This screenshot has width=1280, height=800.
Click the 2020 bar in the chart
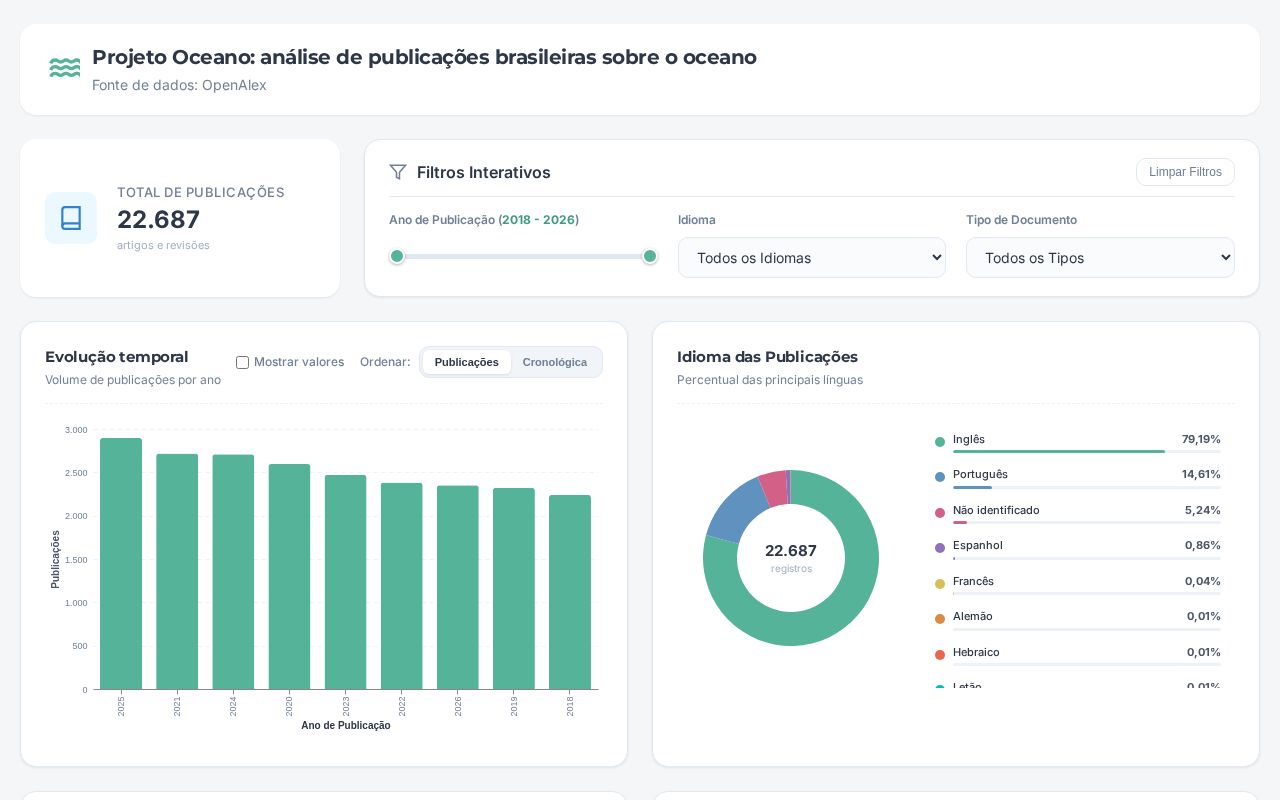coord(289,577)
